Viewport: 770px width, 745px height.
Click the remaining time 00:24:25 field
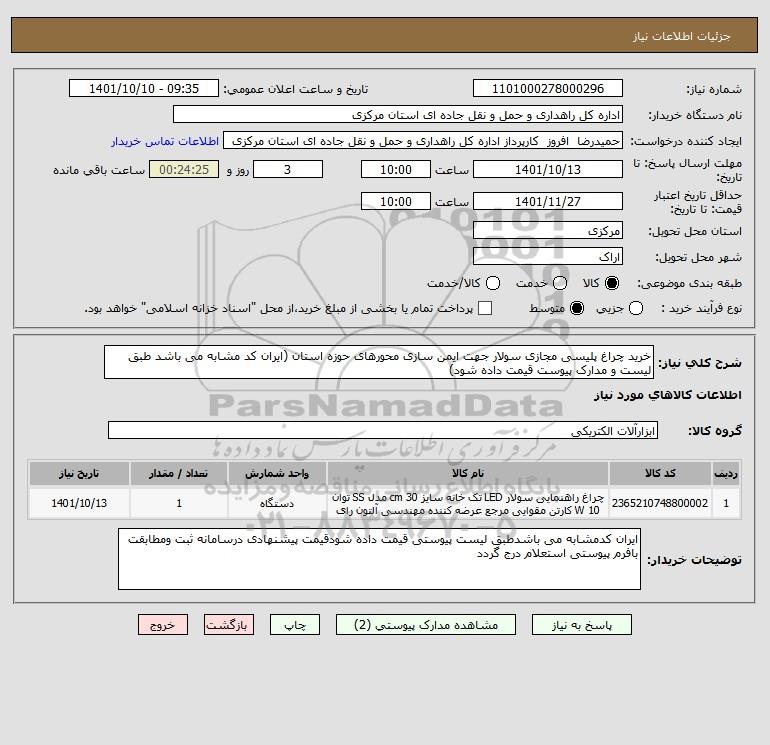pos(184,169)
